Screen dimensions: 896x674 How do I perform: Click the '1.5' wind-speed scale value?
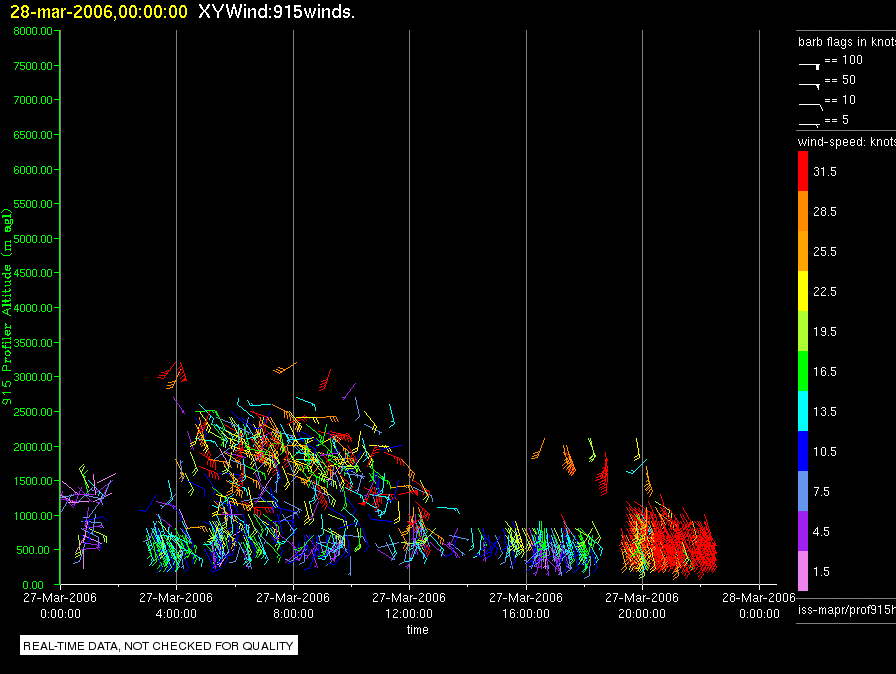click(x=821, y=572)
